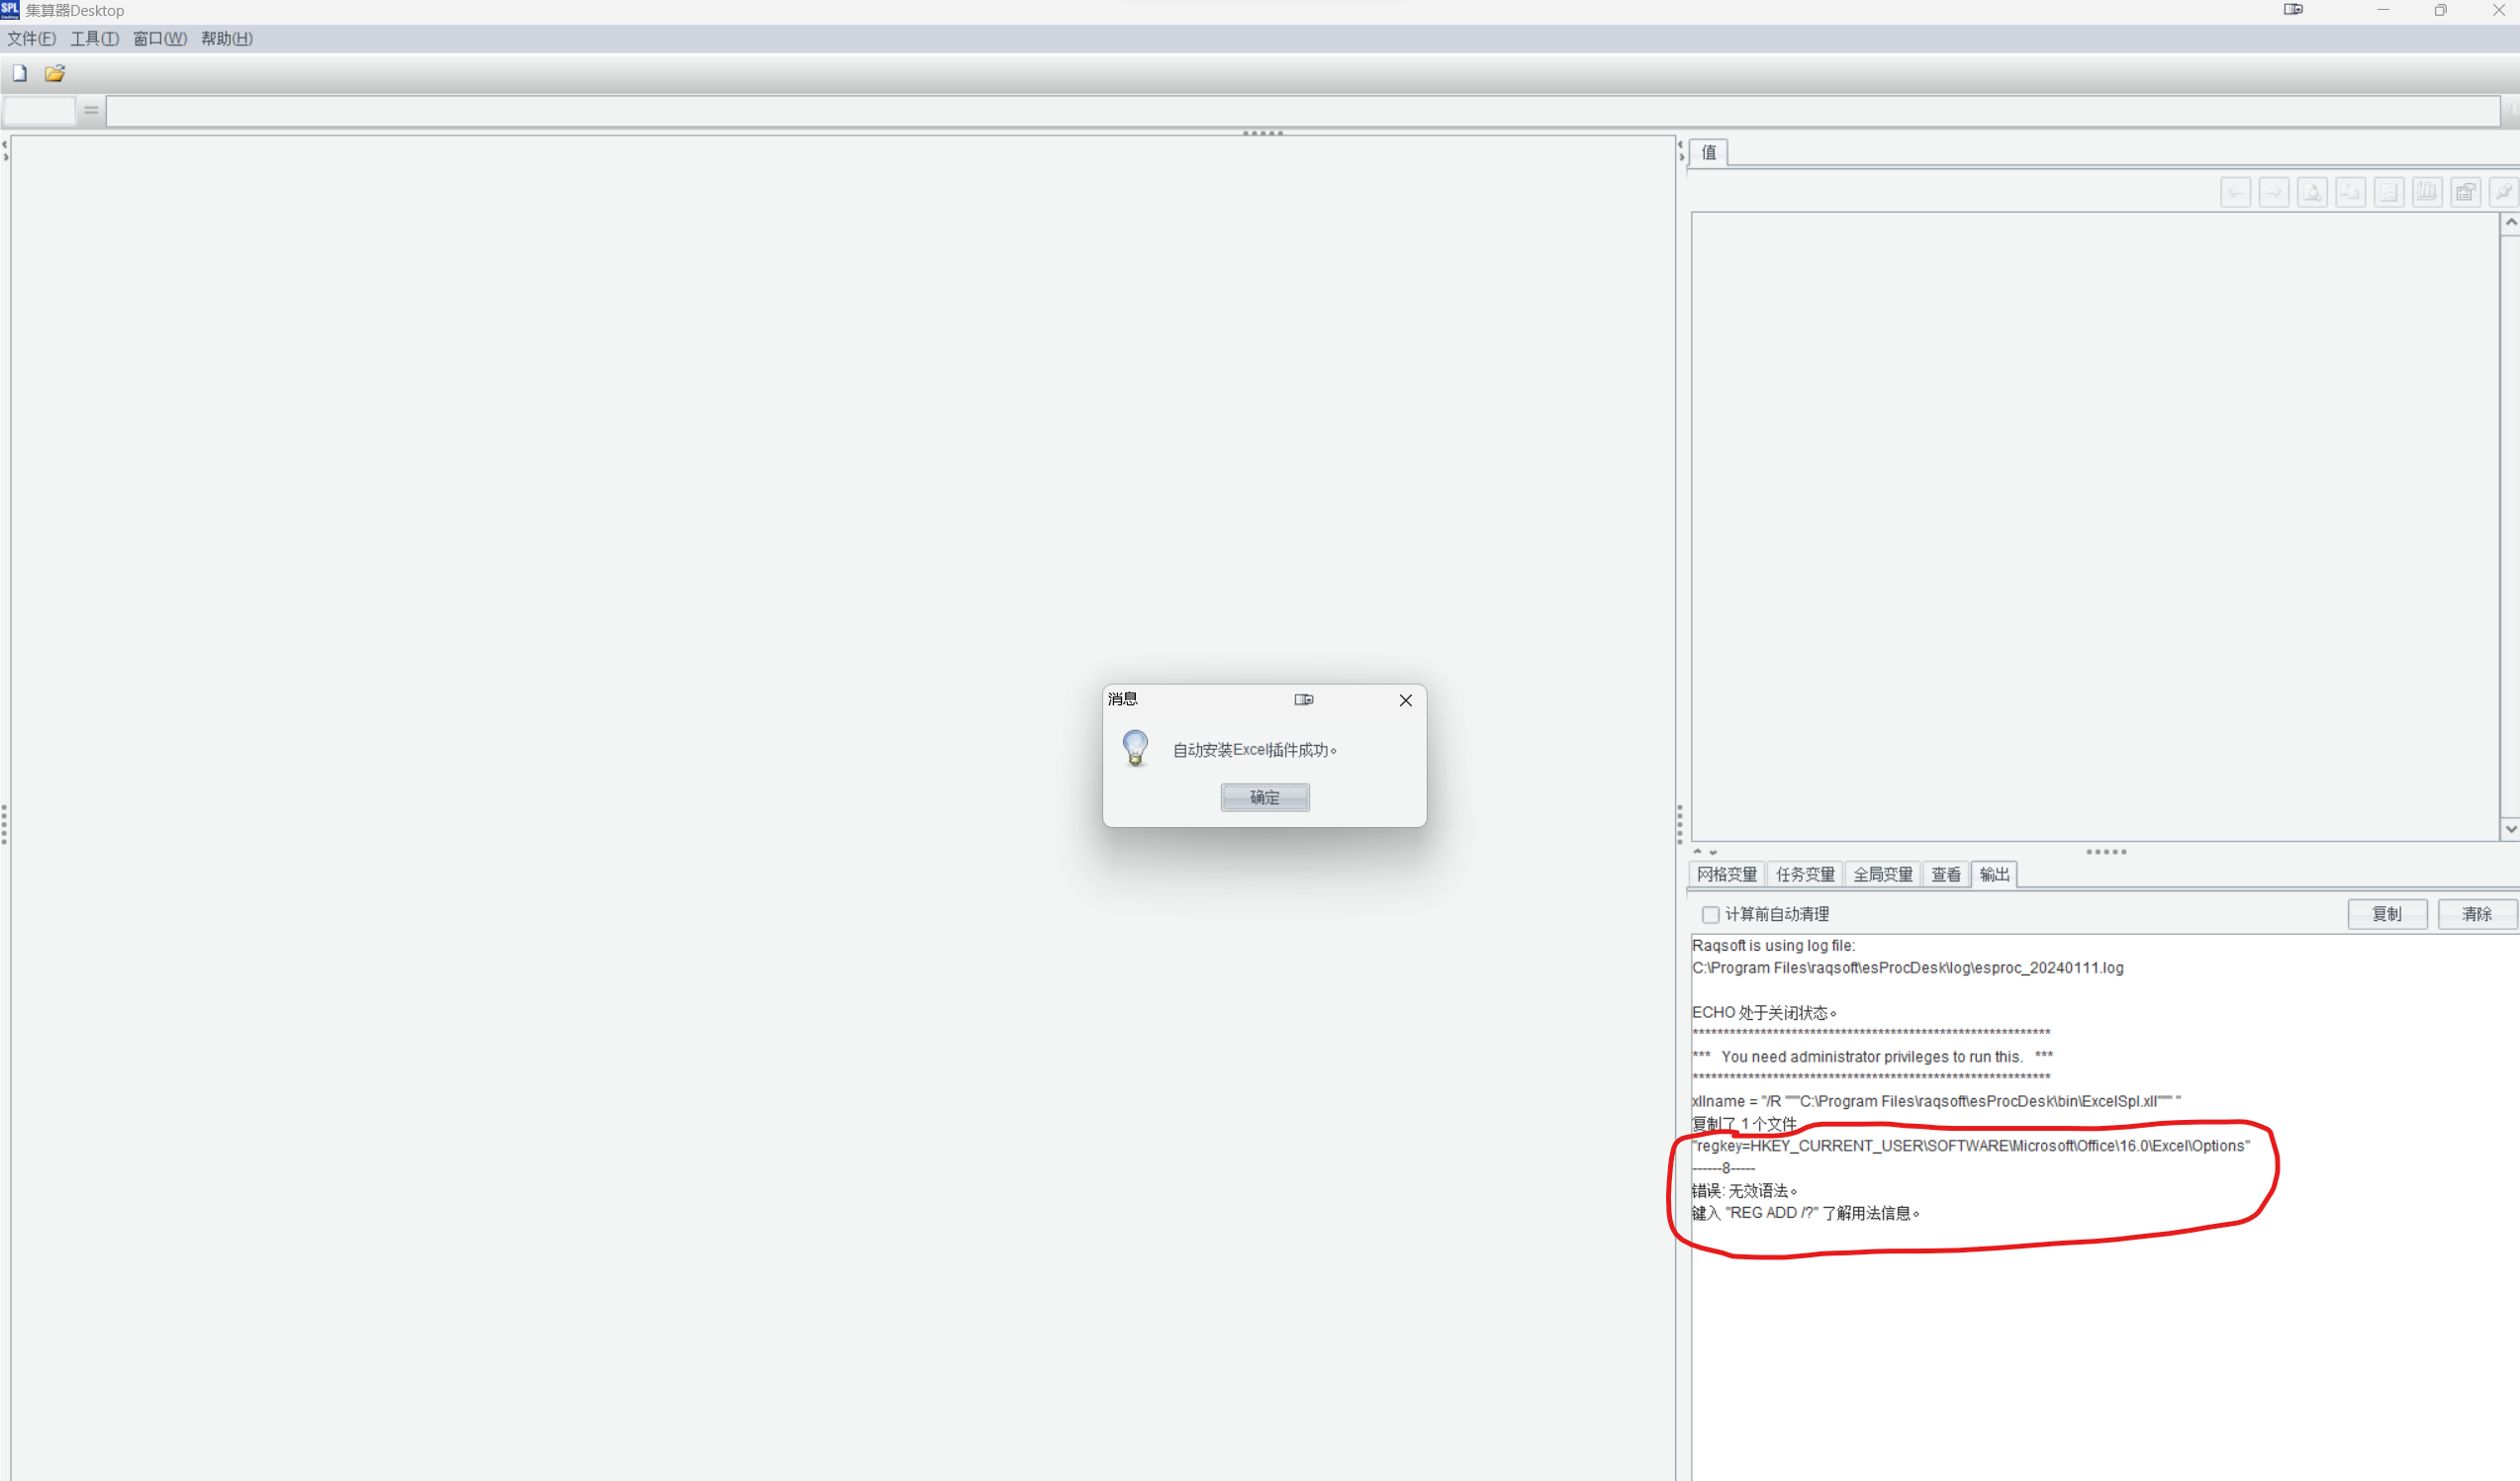This screenshot has width=2520, height=1481.
Task: Click the back arrow in value panel
Action: (2235, 192)
